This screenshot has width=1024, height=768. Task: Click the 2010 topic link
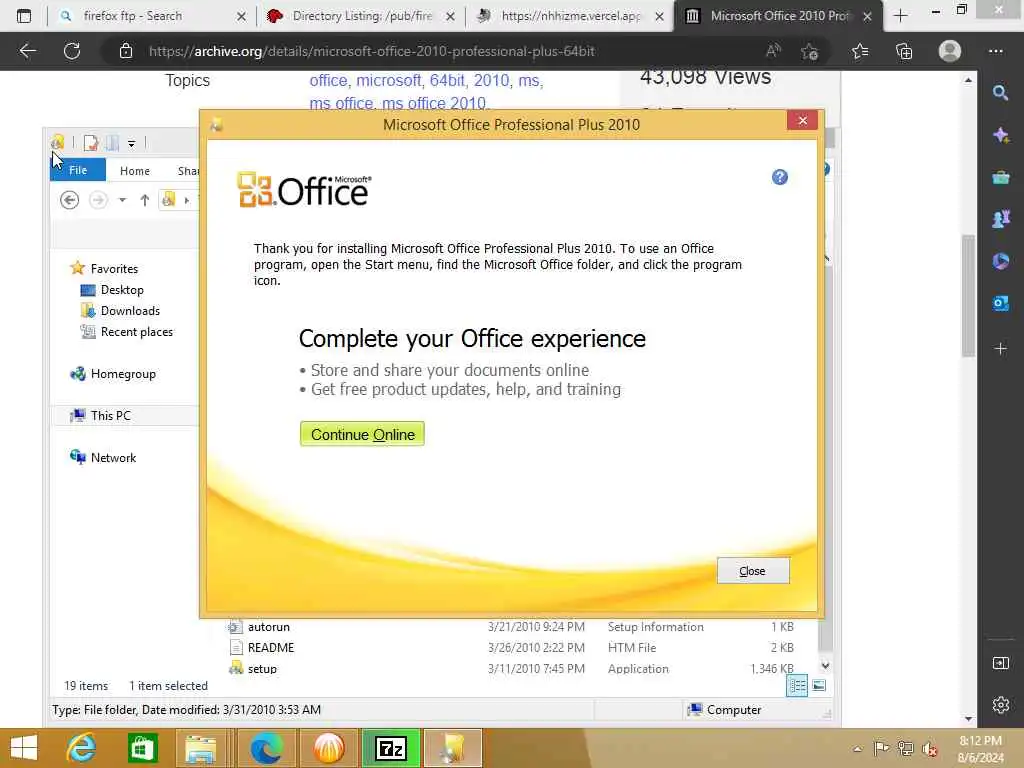click(491, 80)
